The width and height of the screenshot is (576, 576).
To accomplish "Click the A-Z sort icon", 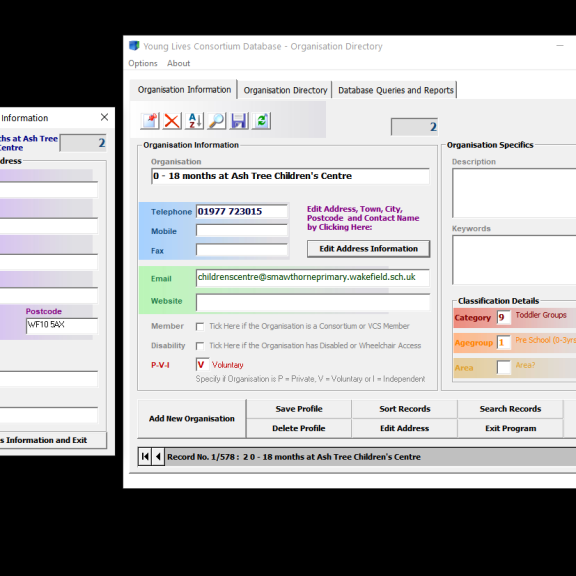I will click(194, 121).
